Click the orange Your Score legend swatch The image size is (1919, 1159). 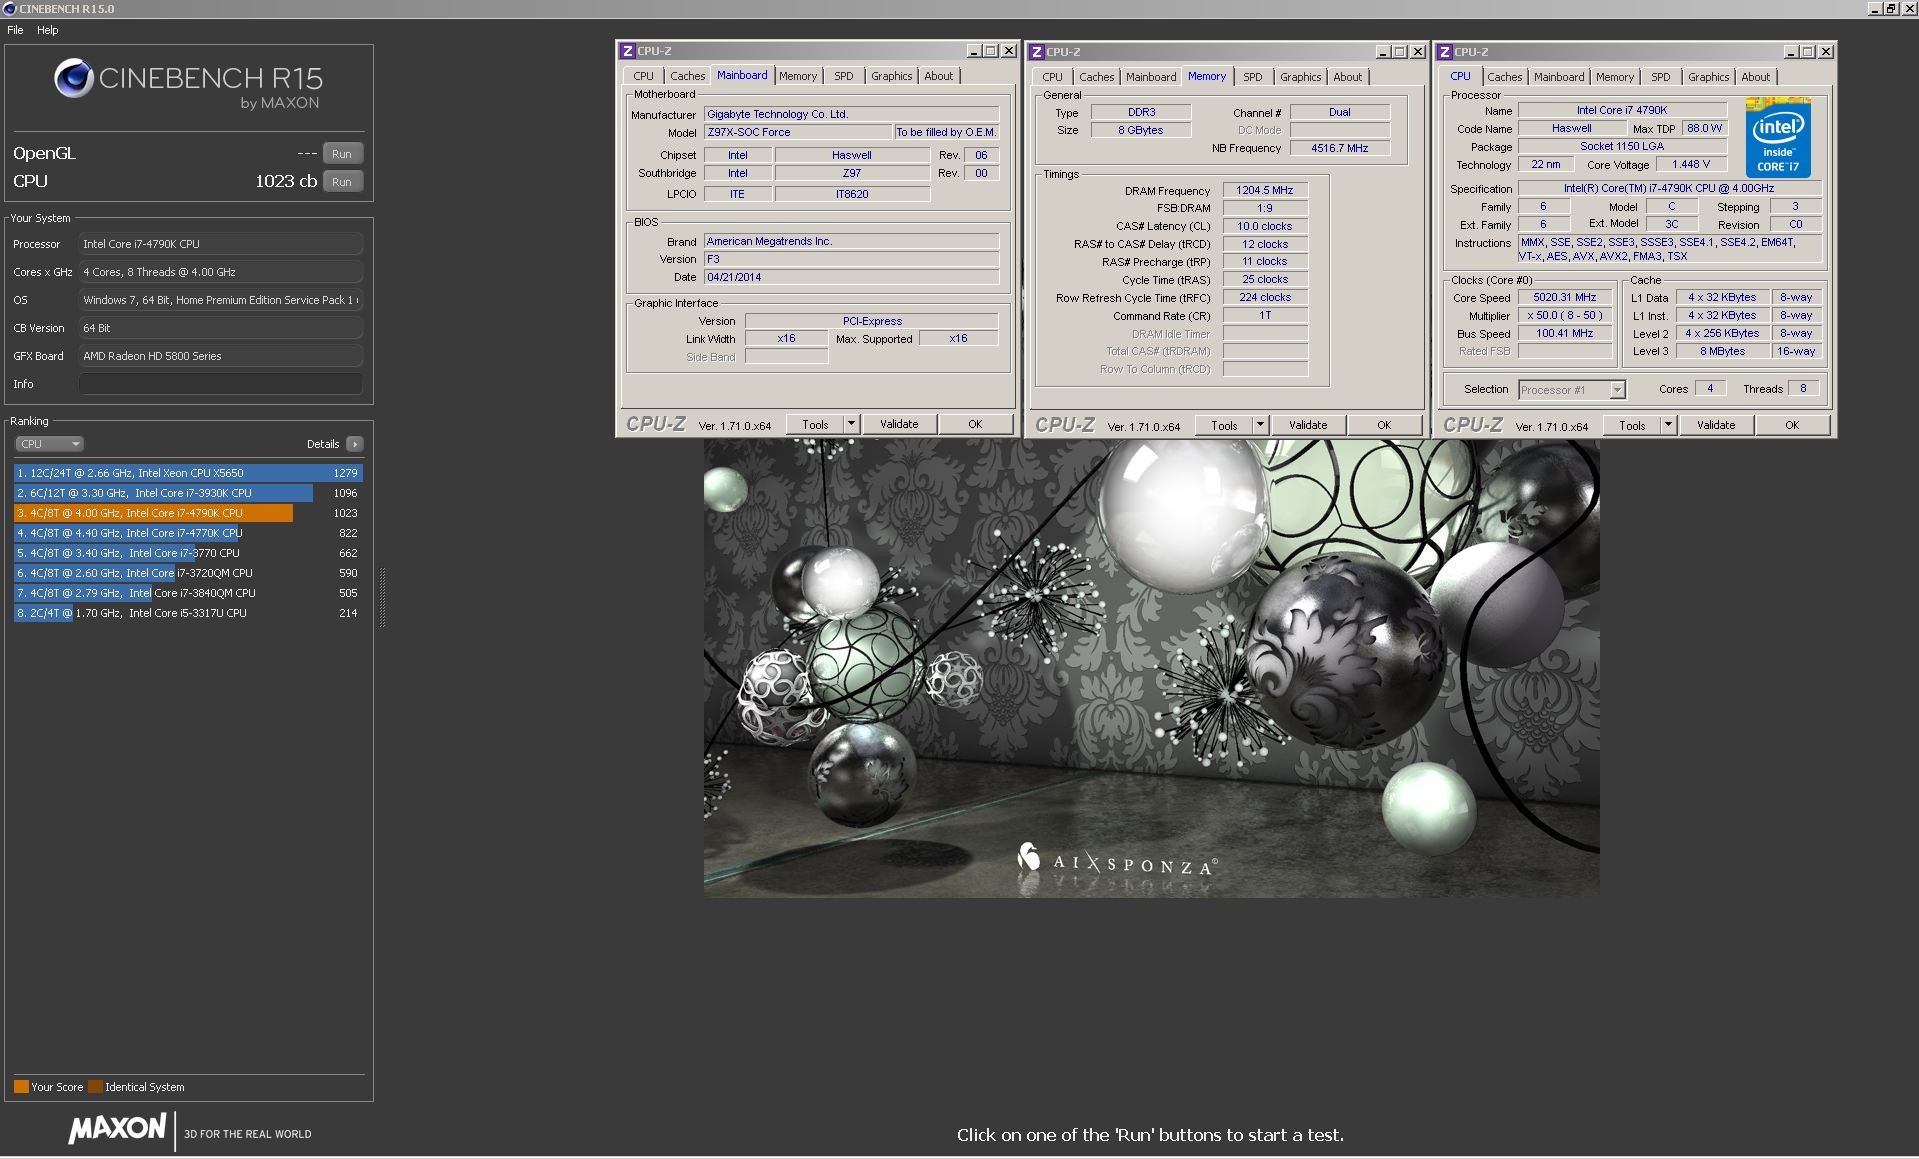pyautogui.click(x=21, y=1087)
